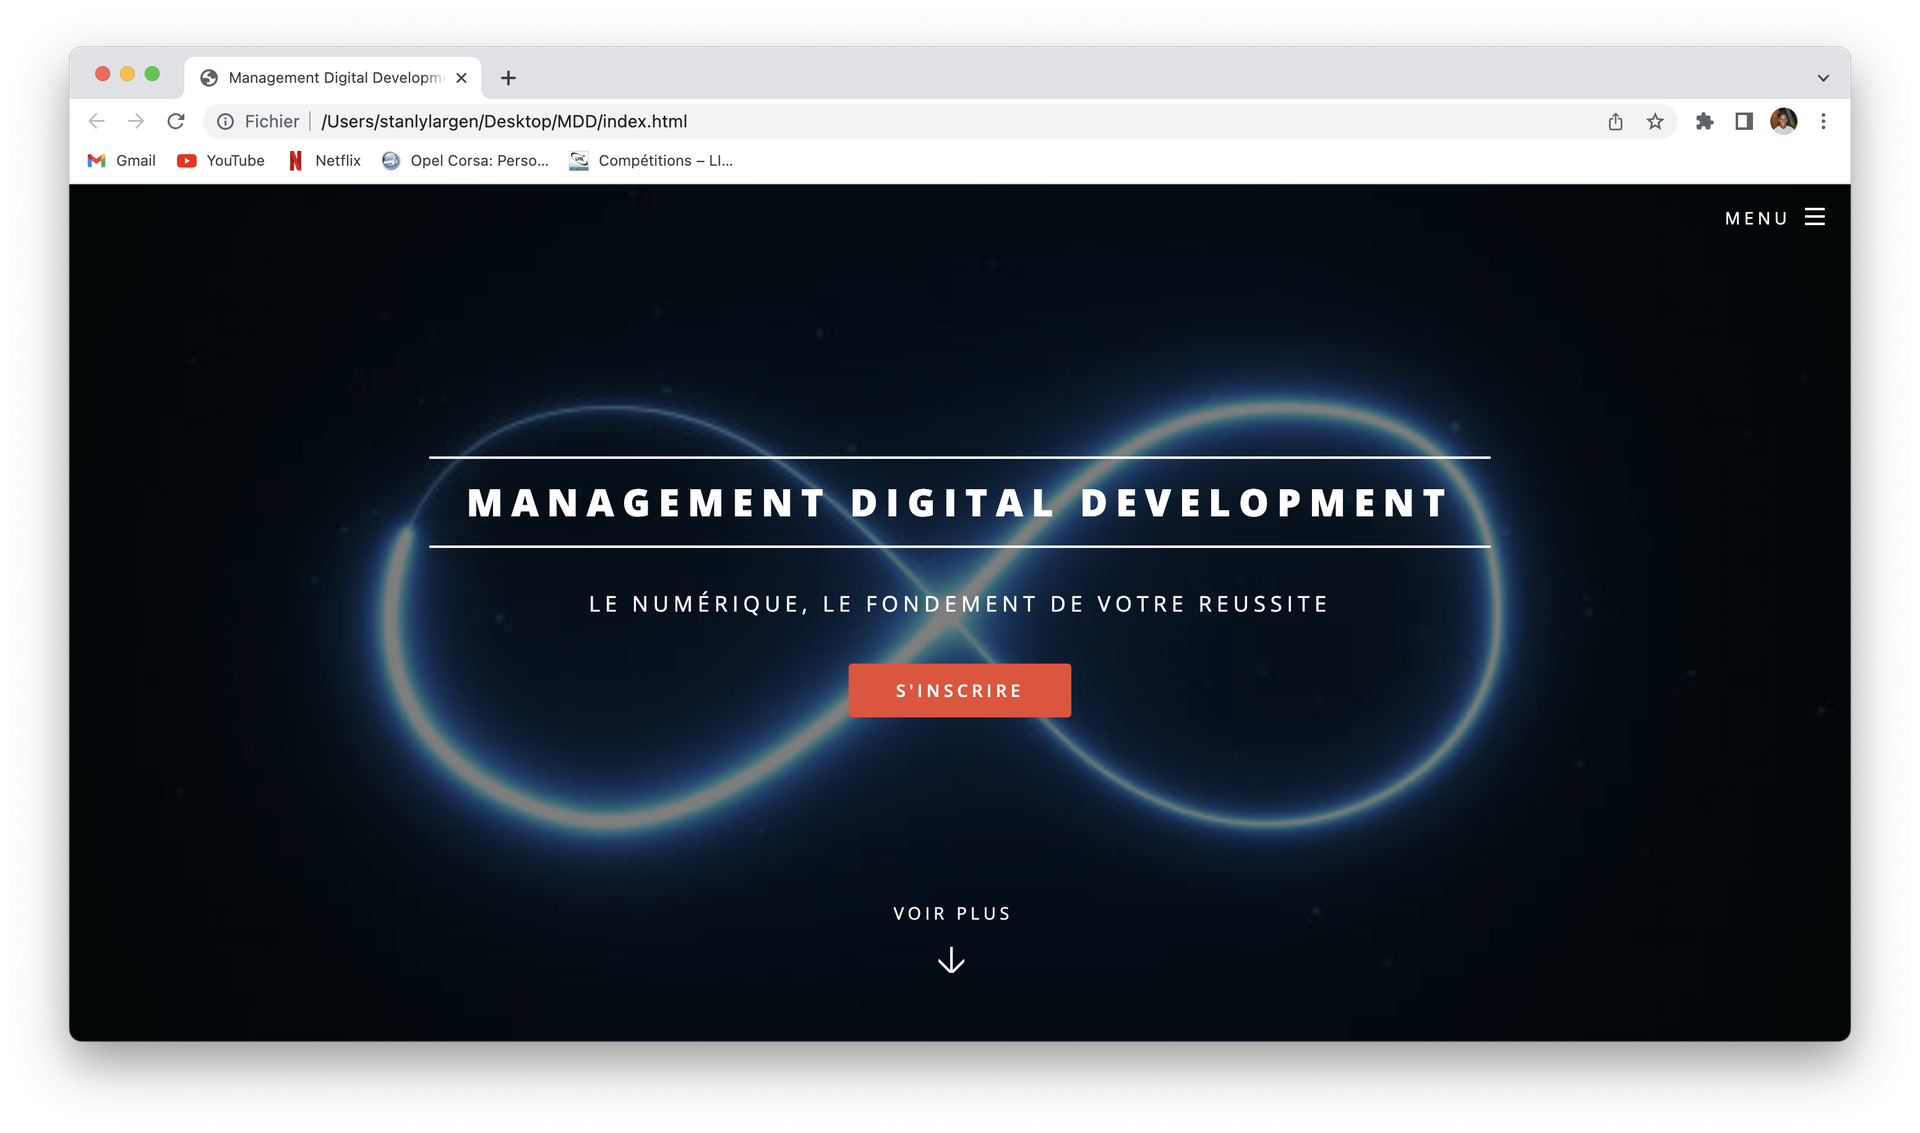Click the browser forward arrow
This screenshot has height=1133, width=1920.
[x=136, y=121]
